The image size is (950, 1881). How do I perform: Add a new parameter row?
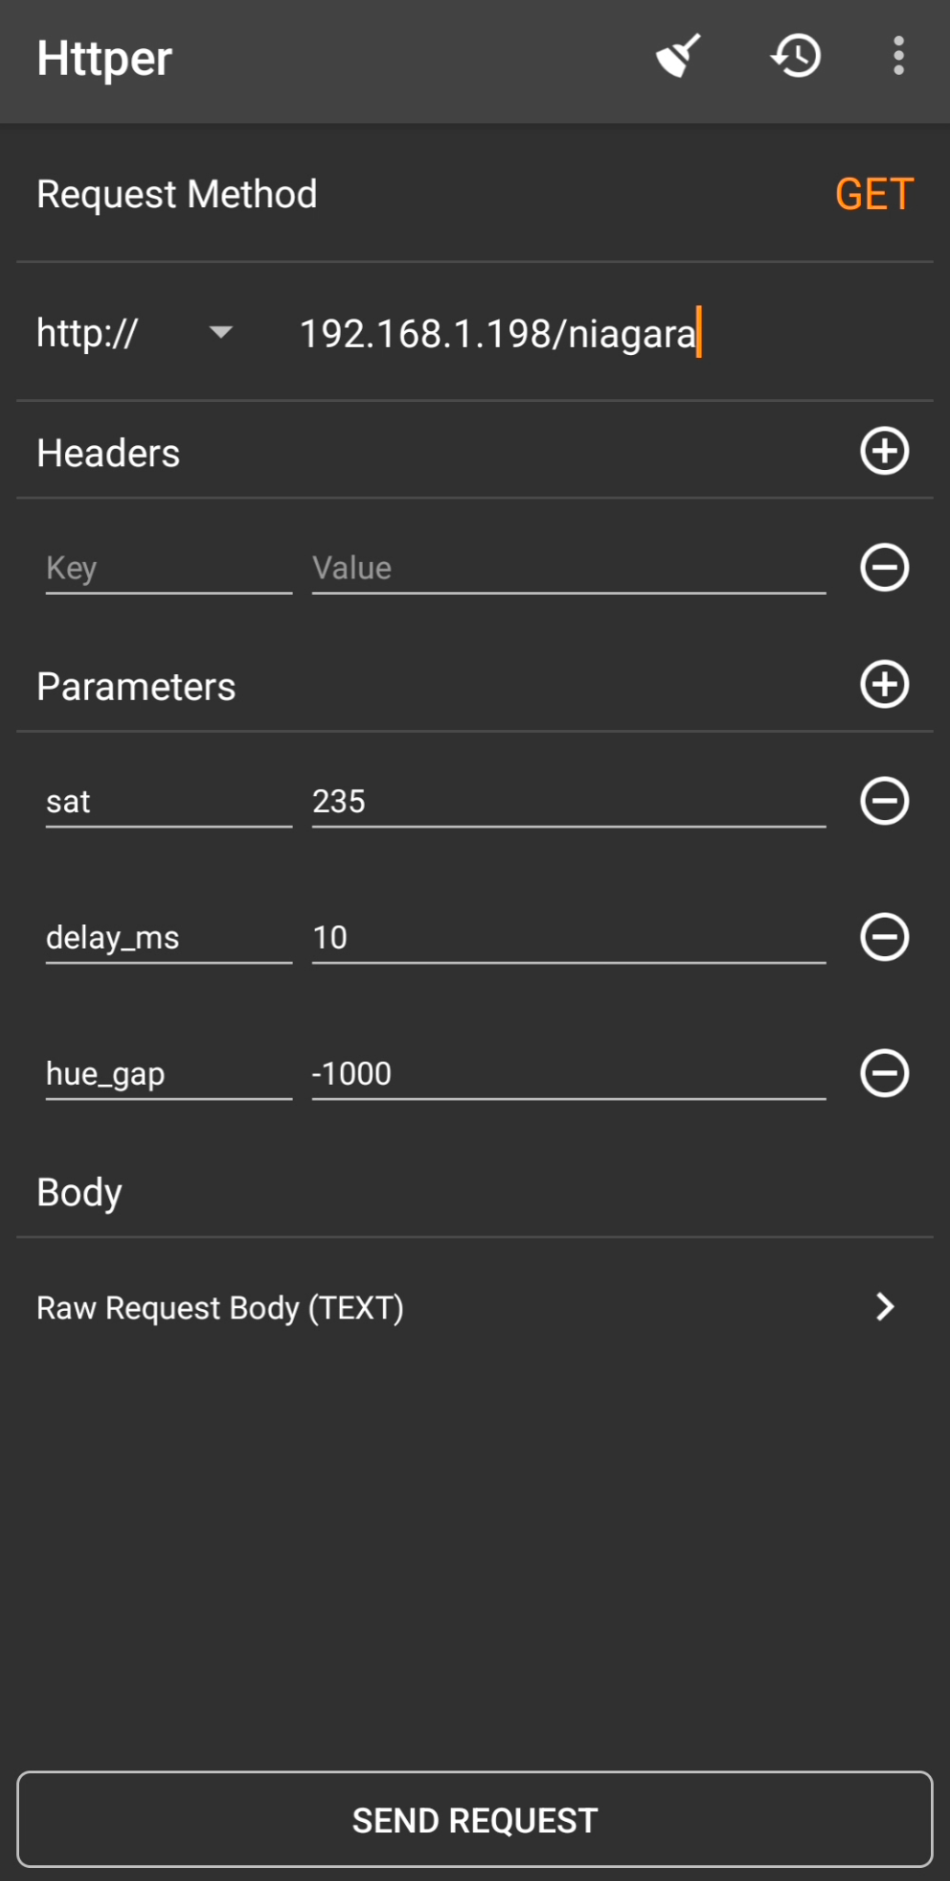click(884, 685)
